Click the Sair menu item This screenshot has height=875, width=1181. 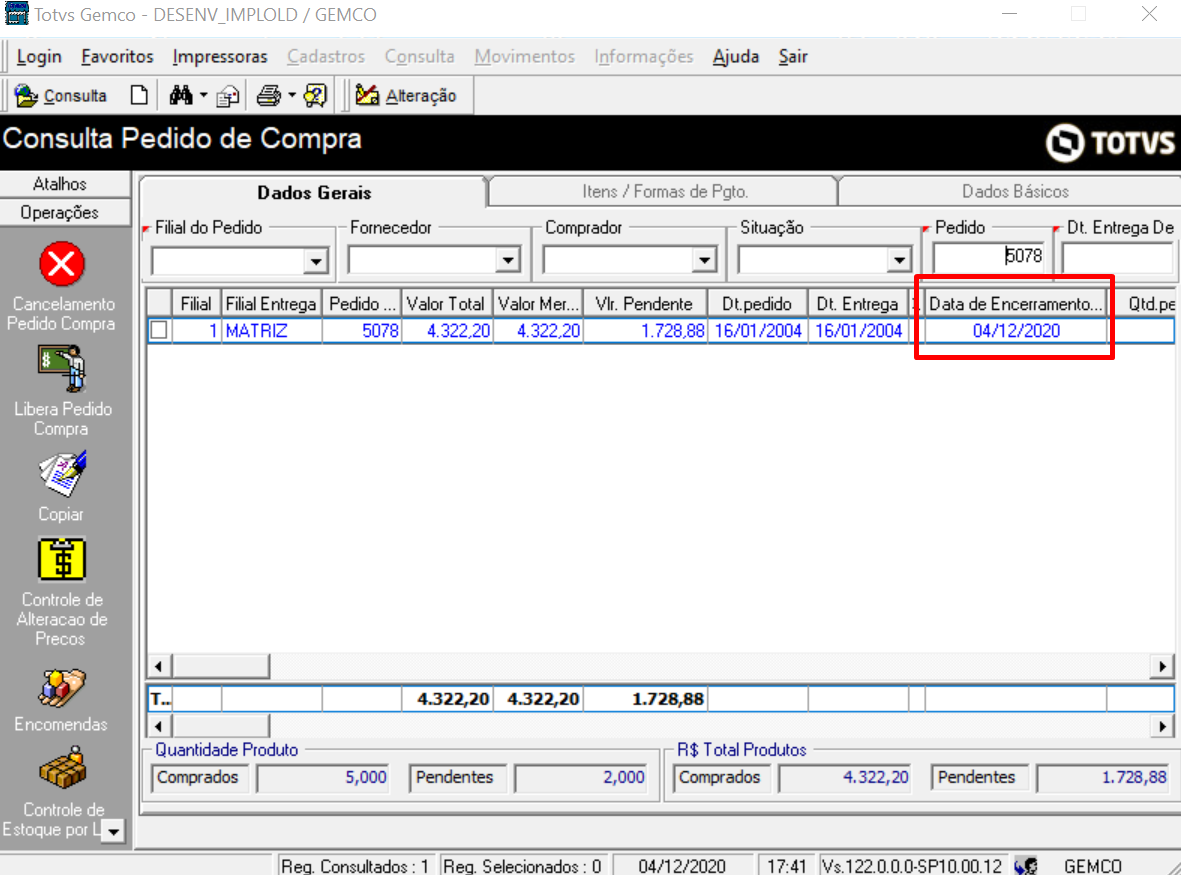click(792, 56)
